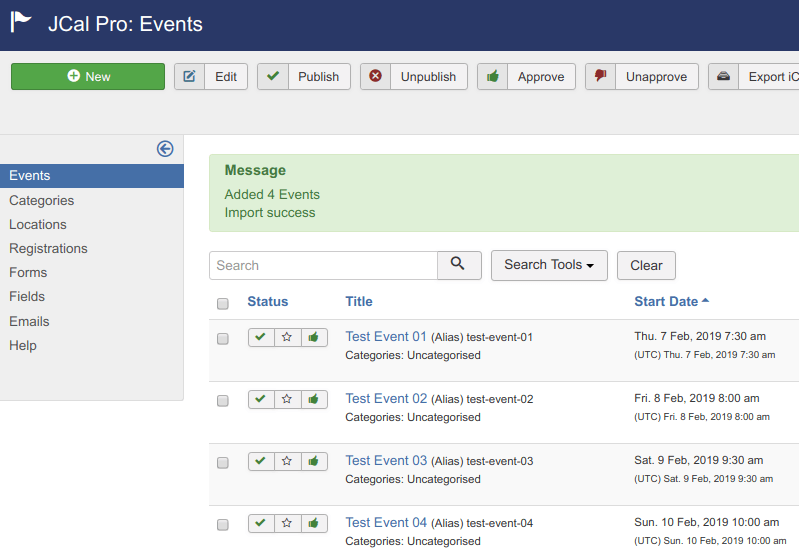Click the 'Added 4 Events' message text

click(272, 194)
